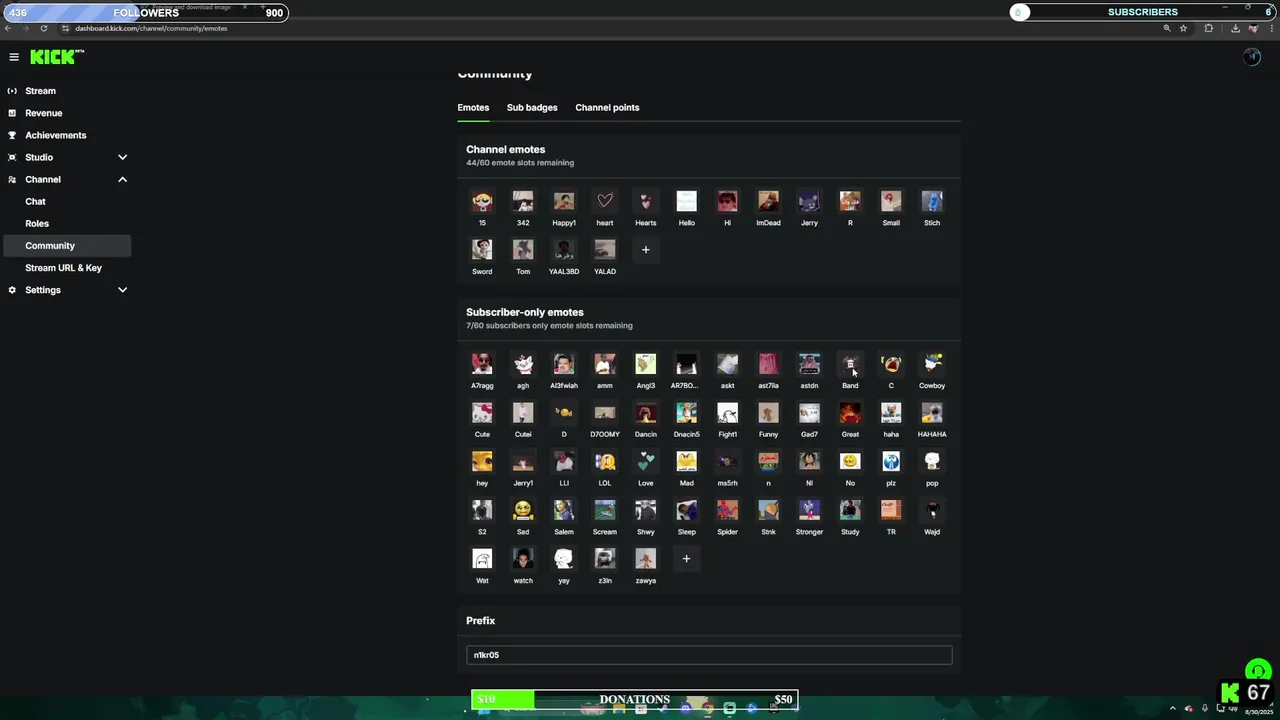Select the 'heart' channel emote
1280x720 pixels.
[605, 201]
